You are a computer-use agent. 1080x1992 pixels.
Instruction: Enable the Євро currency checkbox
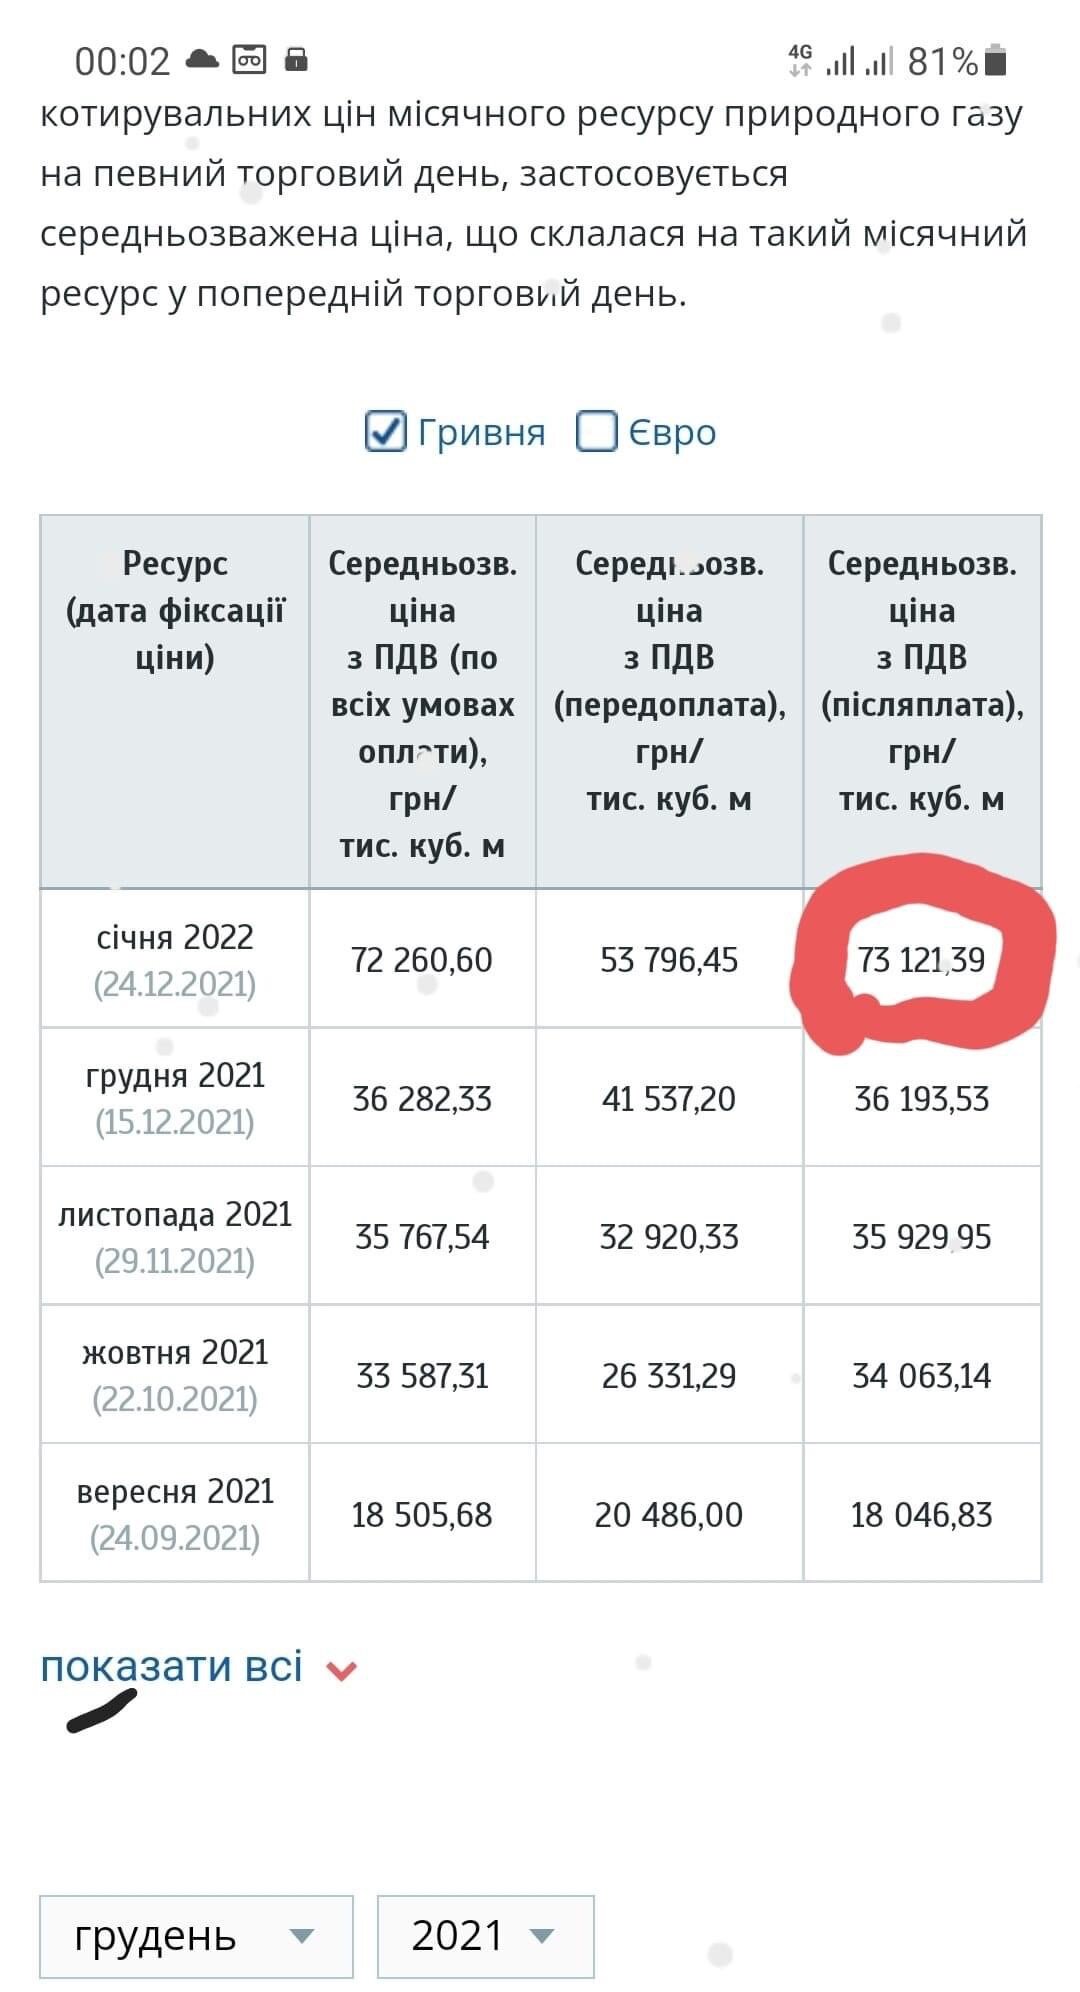[597, 432]
